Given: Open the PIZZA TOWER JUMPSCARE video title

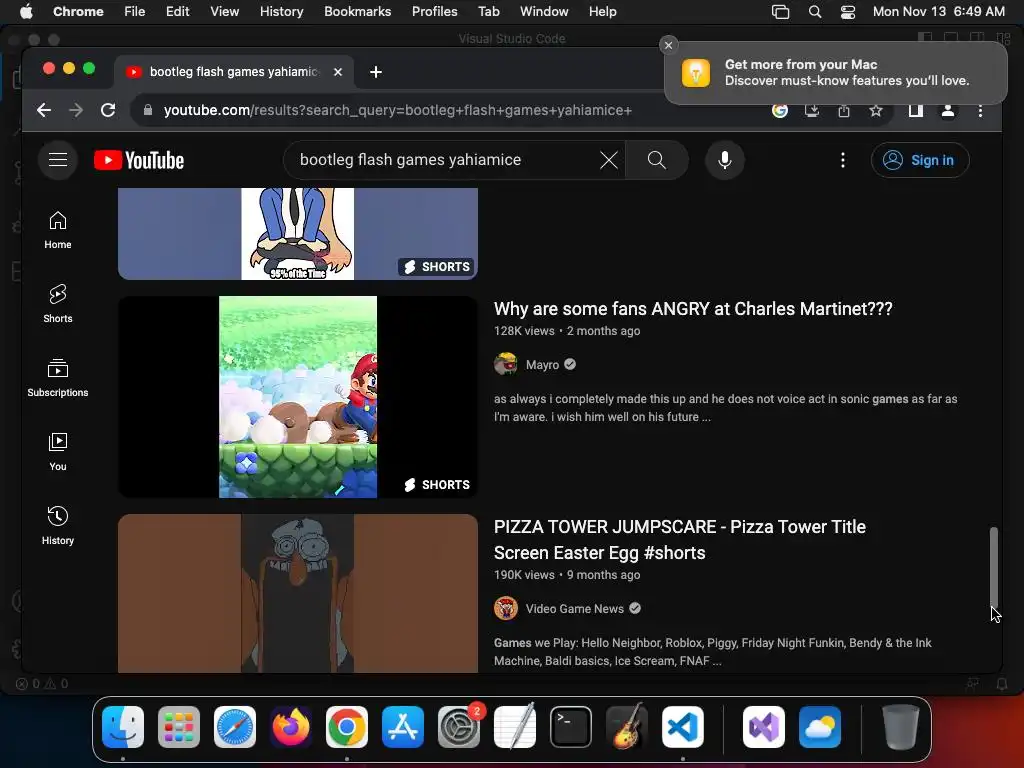Looking at the screenshot, I should [680, 539].
